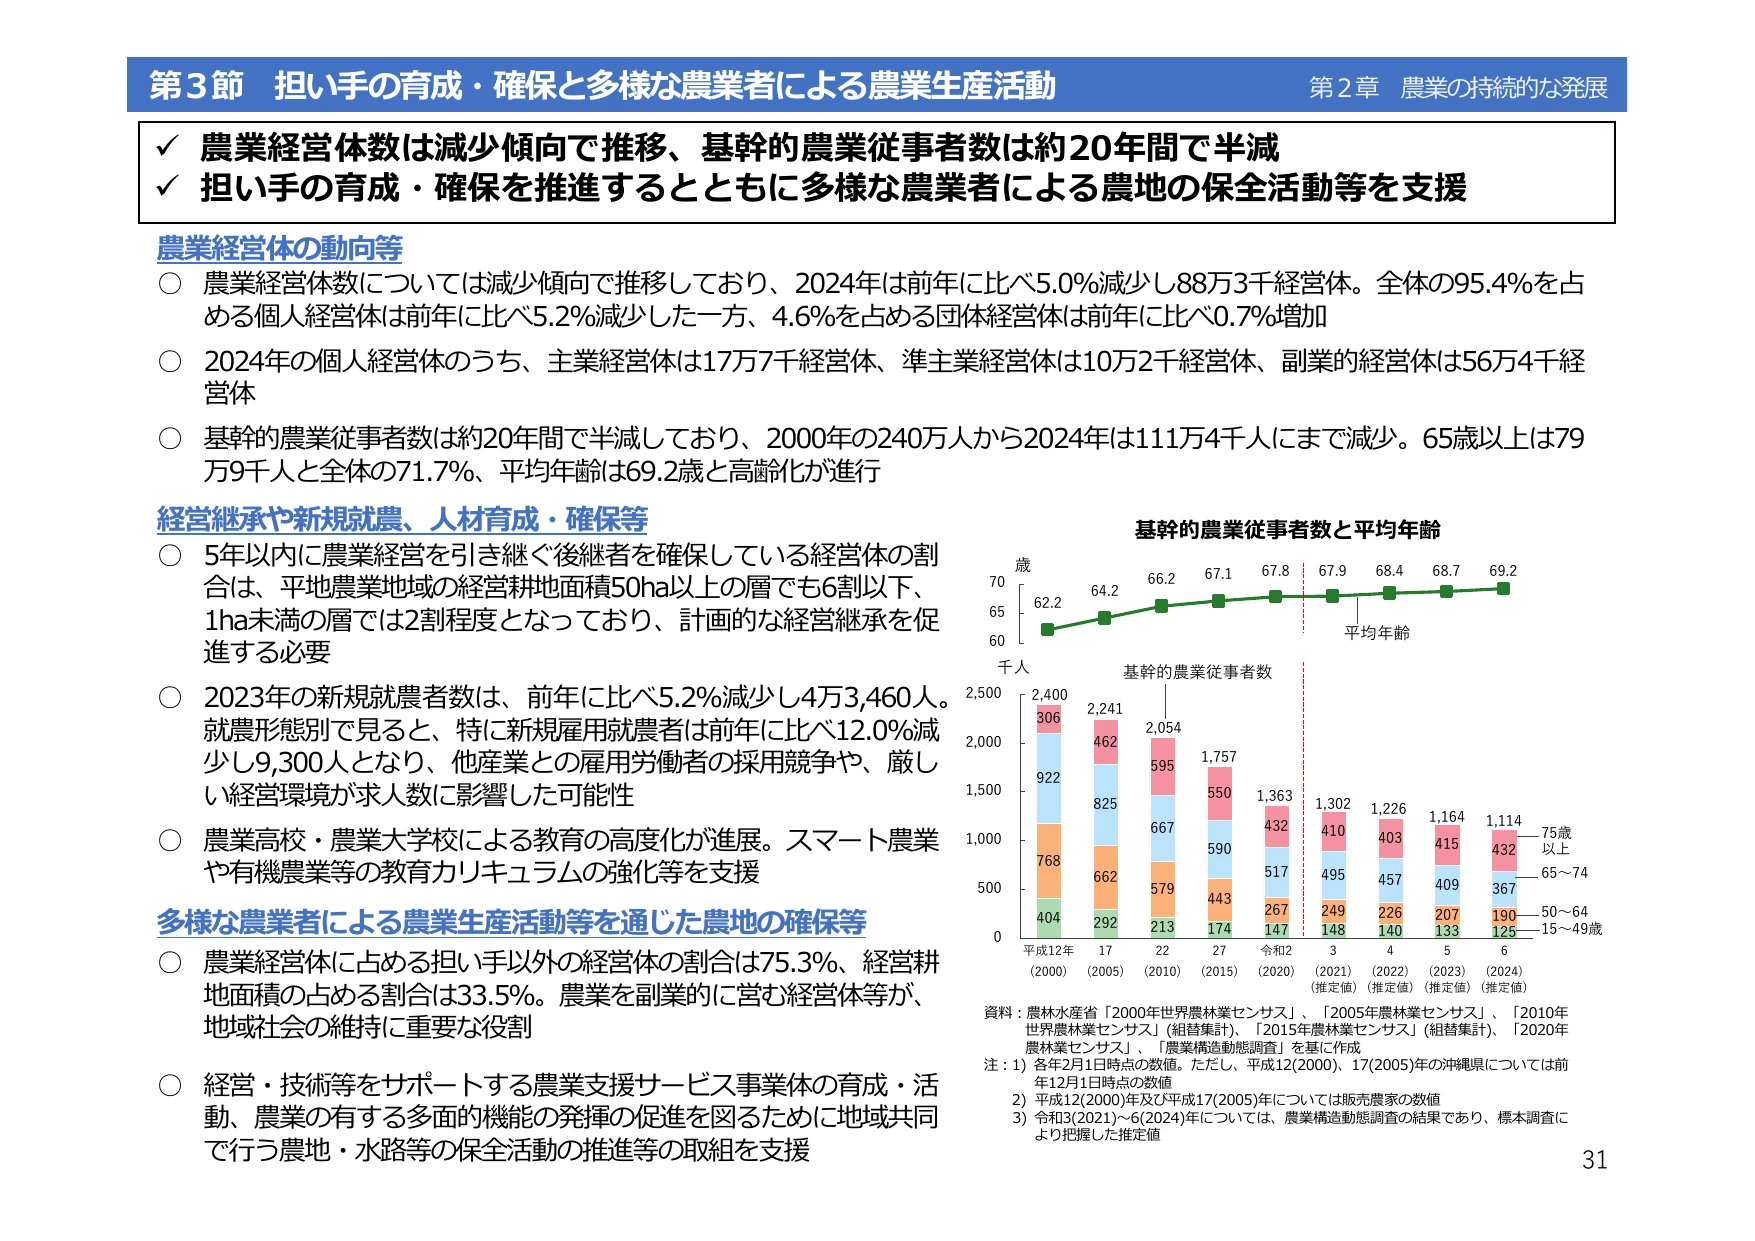1755x1241 pixels.
Task: Select the chapter label "第2章 農業の持続的な発展"
Action: click(1458, 88)
